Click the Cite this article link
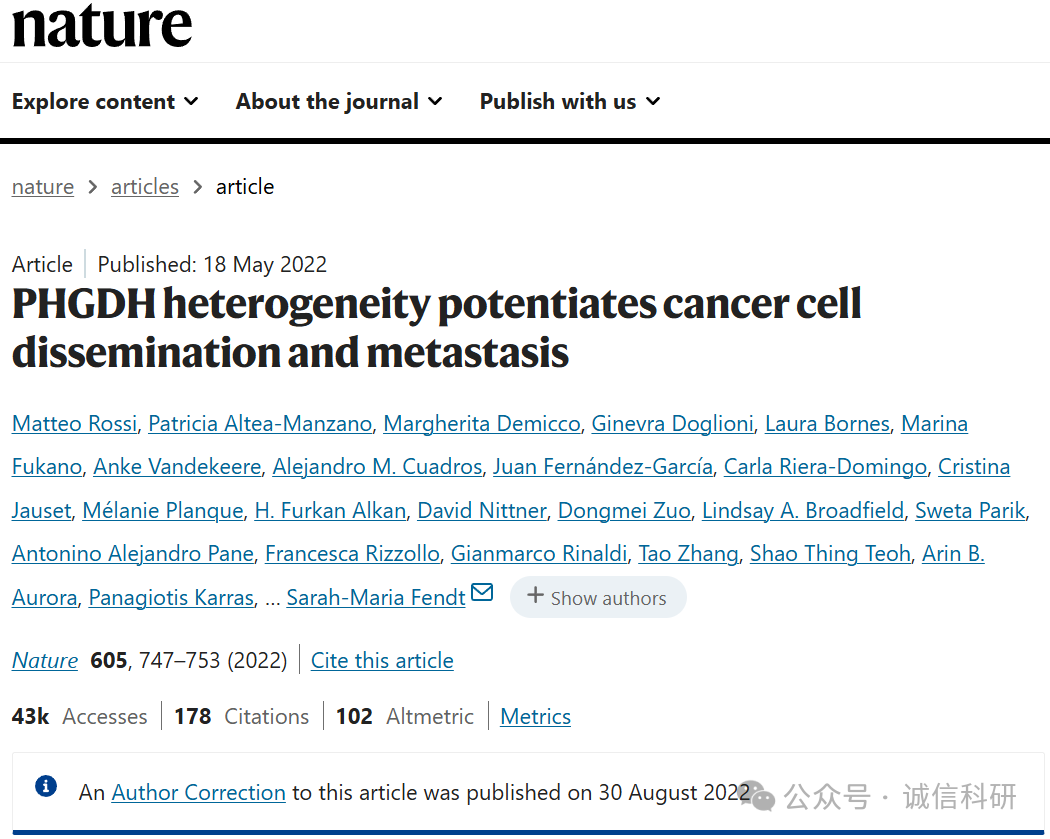The width and height of the screenshot is (1050, 839). coord(382,661)
